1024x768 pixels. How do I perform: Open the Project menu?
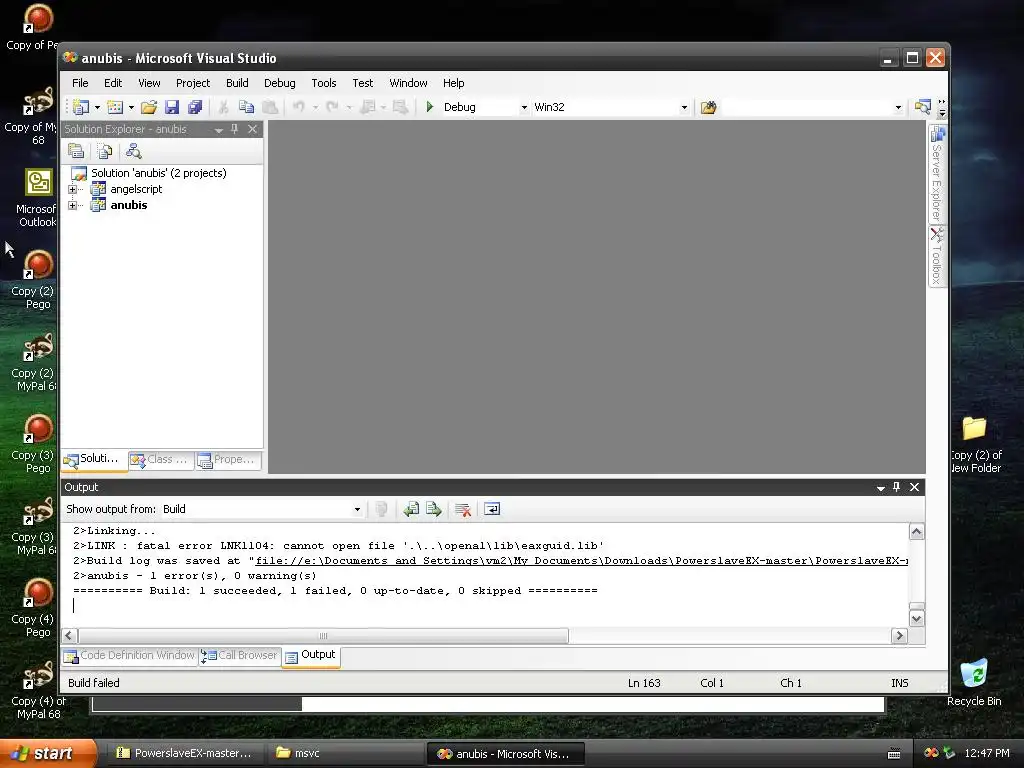(x=193, y=83)
